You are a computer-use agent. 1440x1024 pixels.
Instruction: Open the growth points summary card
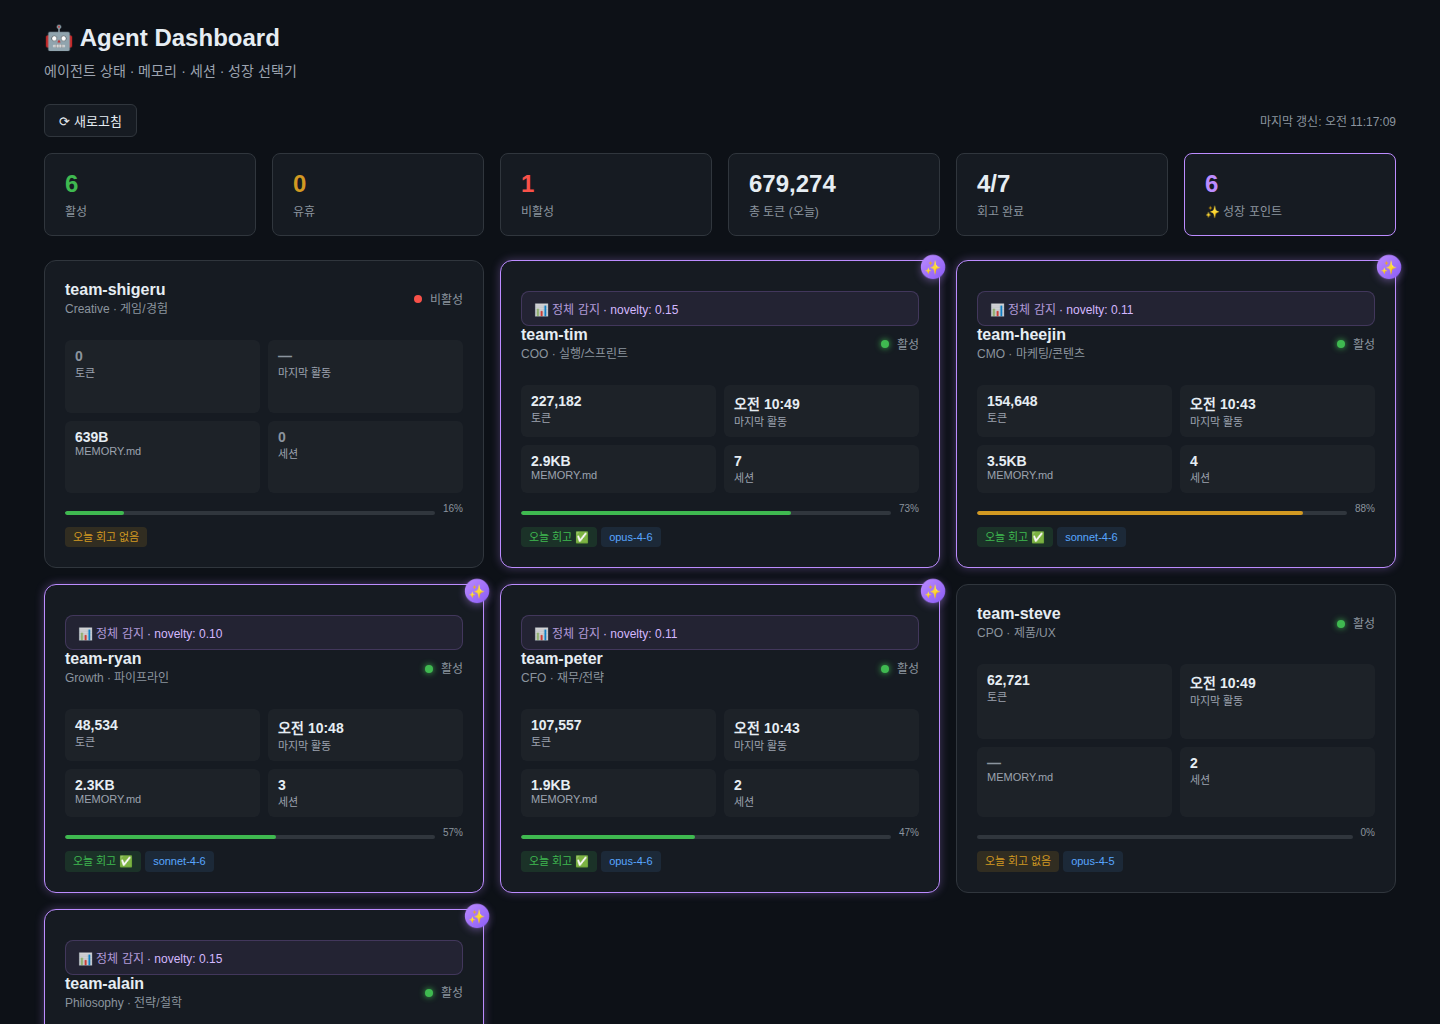(x=1289, y=194)
